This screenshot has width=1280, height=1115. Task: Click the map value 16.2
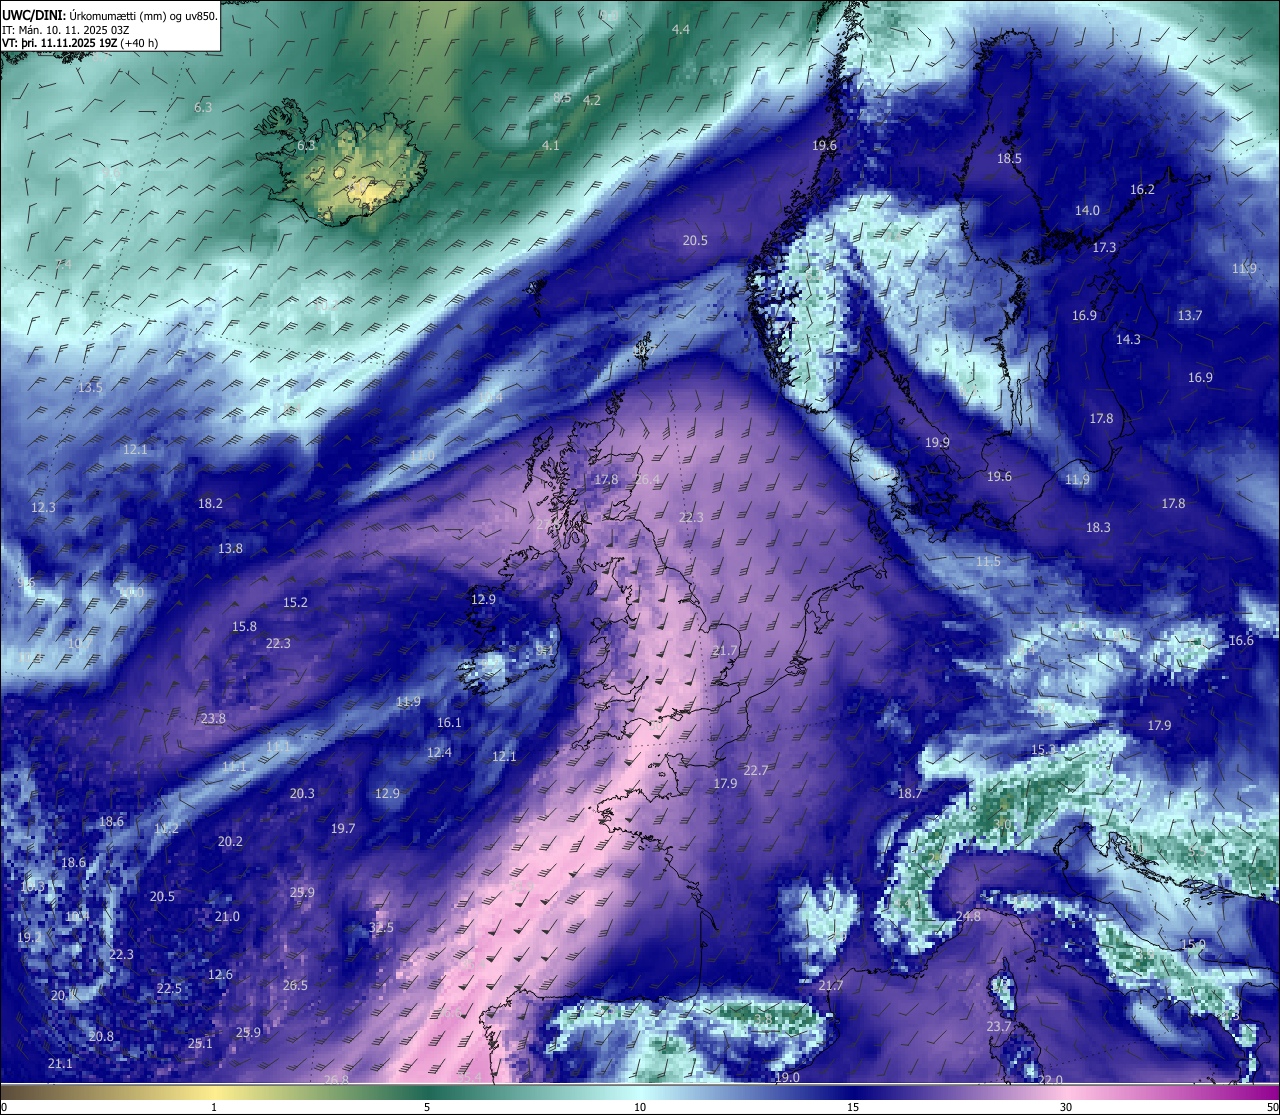click(x=1143, y=189)
